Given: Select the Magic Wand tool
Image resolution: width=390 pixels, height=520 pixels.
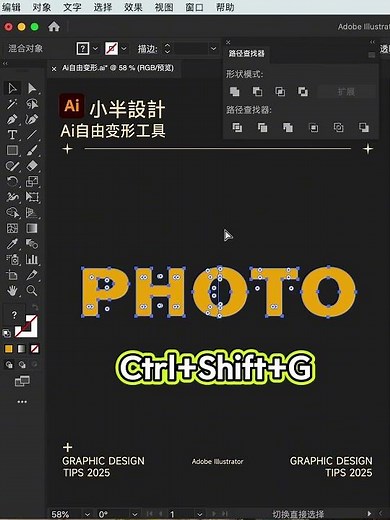Looking at the screenshot, I should click(x=13, y=104).
